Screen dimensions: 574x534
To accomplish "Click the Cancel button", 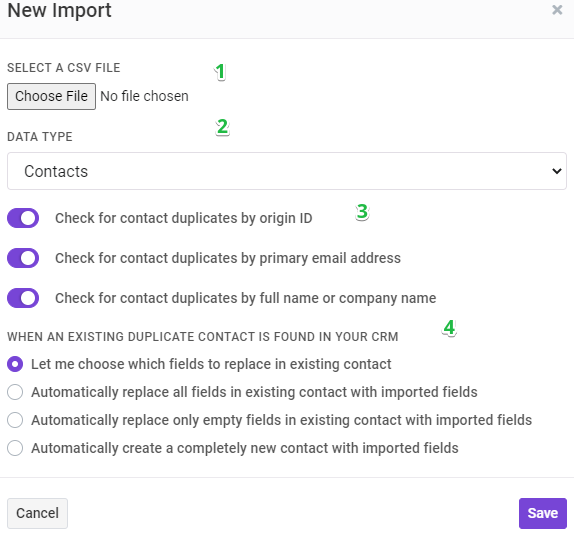I will point(37,513).
